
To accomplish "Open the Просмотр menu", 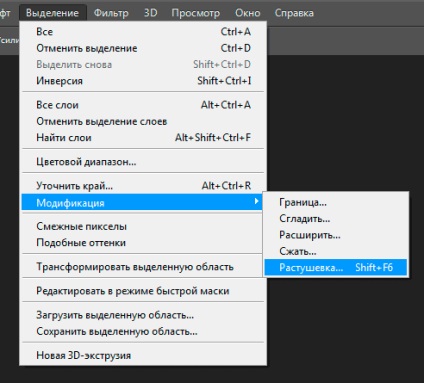I will [x=196, y=13].
